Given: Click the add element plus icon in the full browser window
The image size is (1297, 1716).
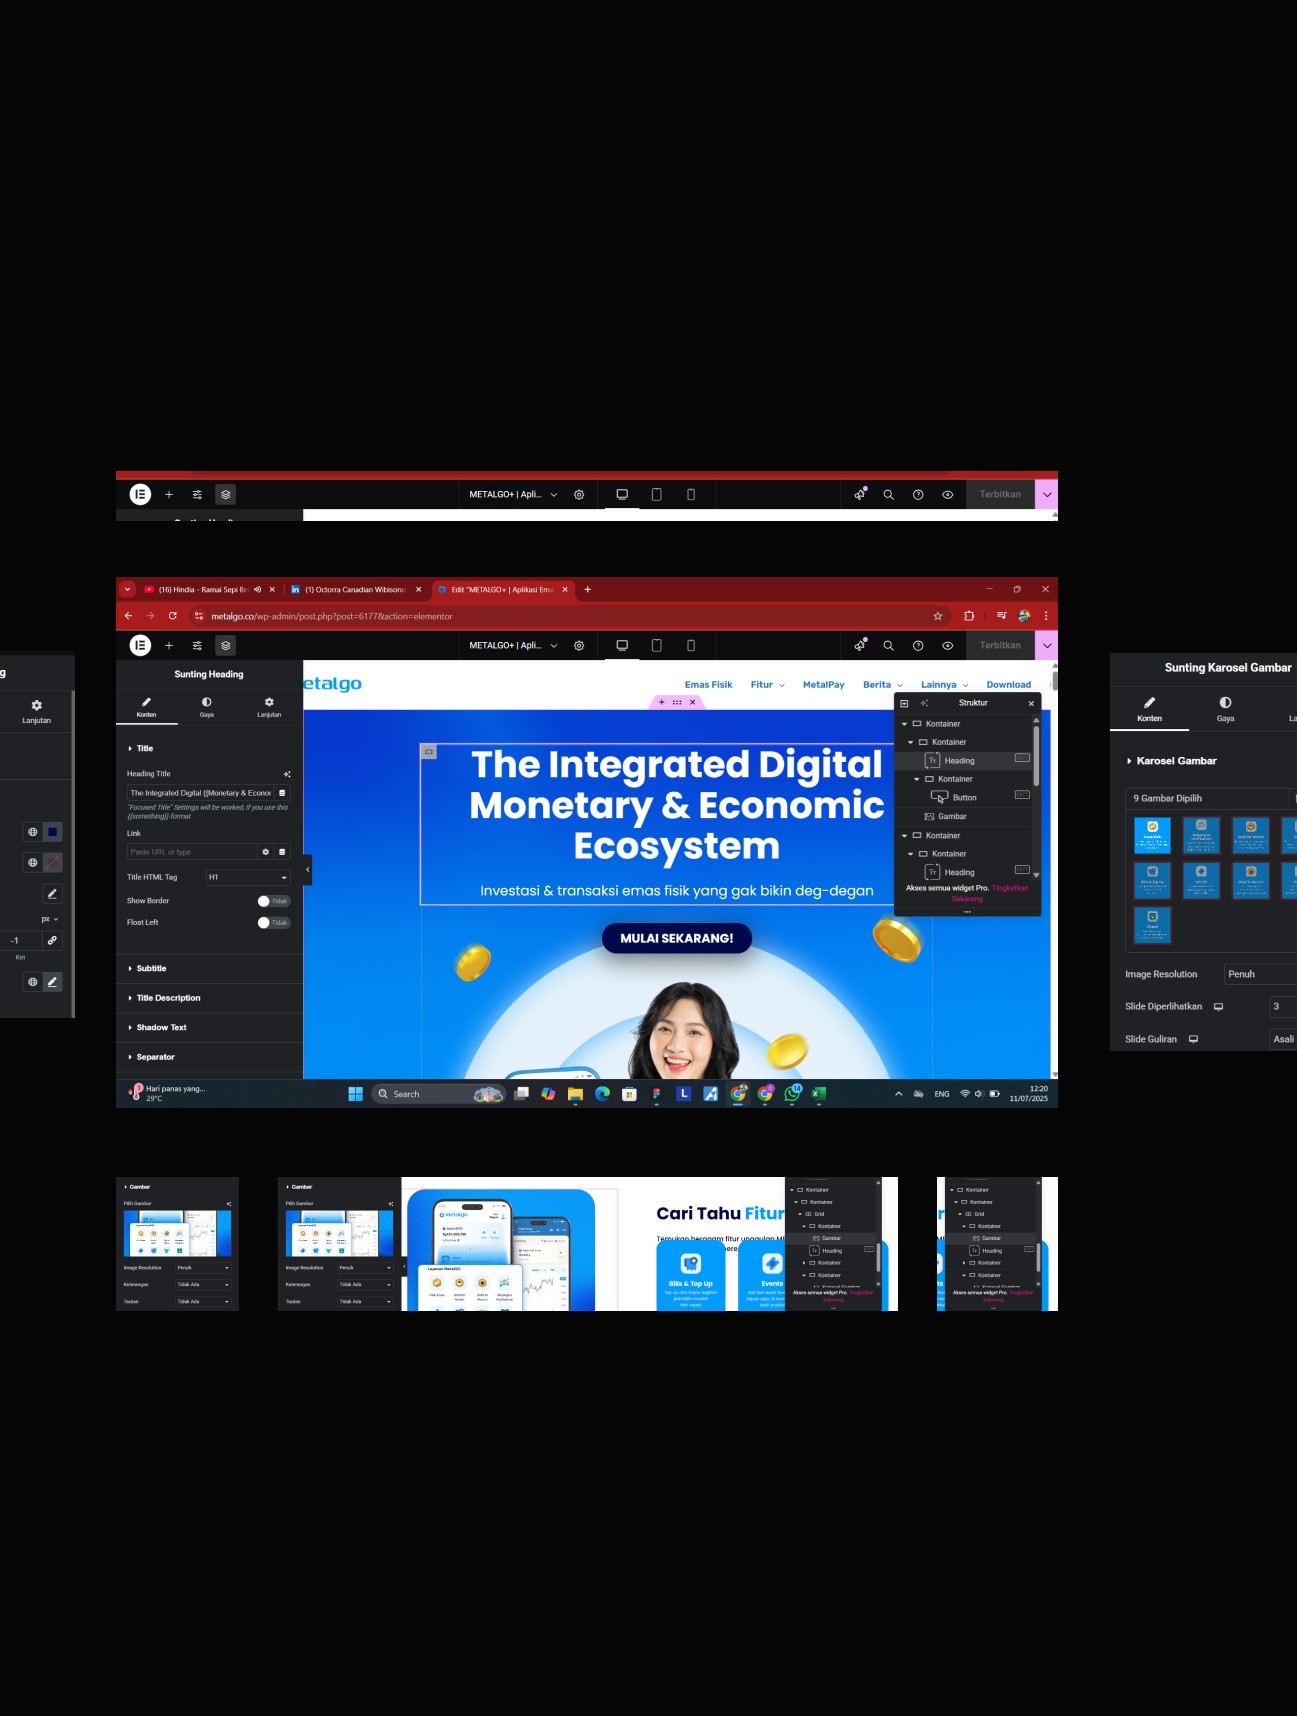Looking at the screenshot, I should pos(169,645).
